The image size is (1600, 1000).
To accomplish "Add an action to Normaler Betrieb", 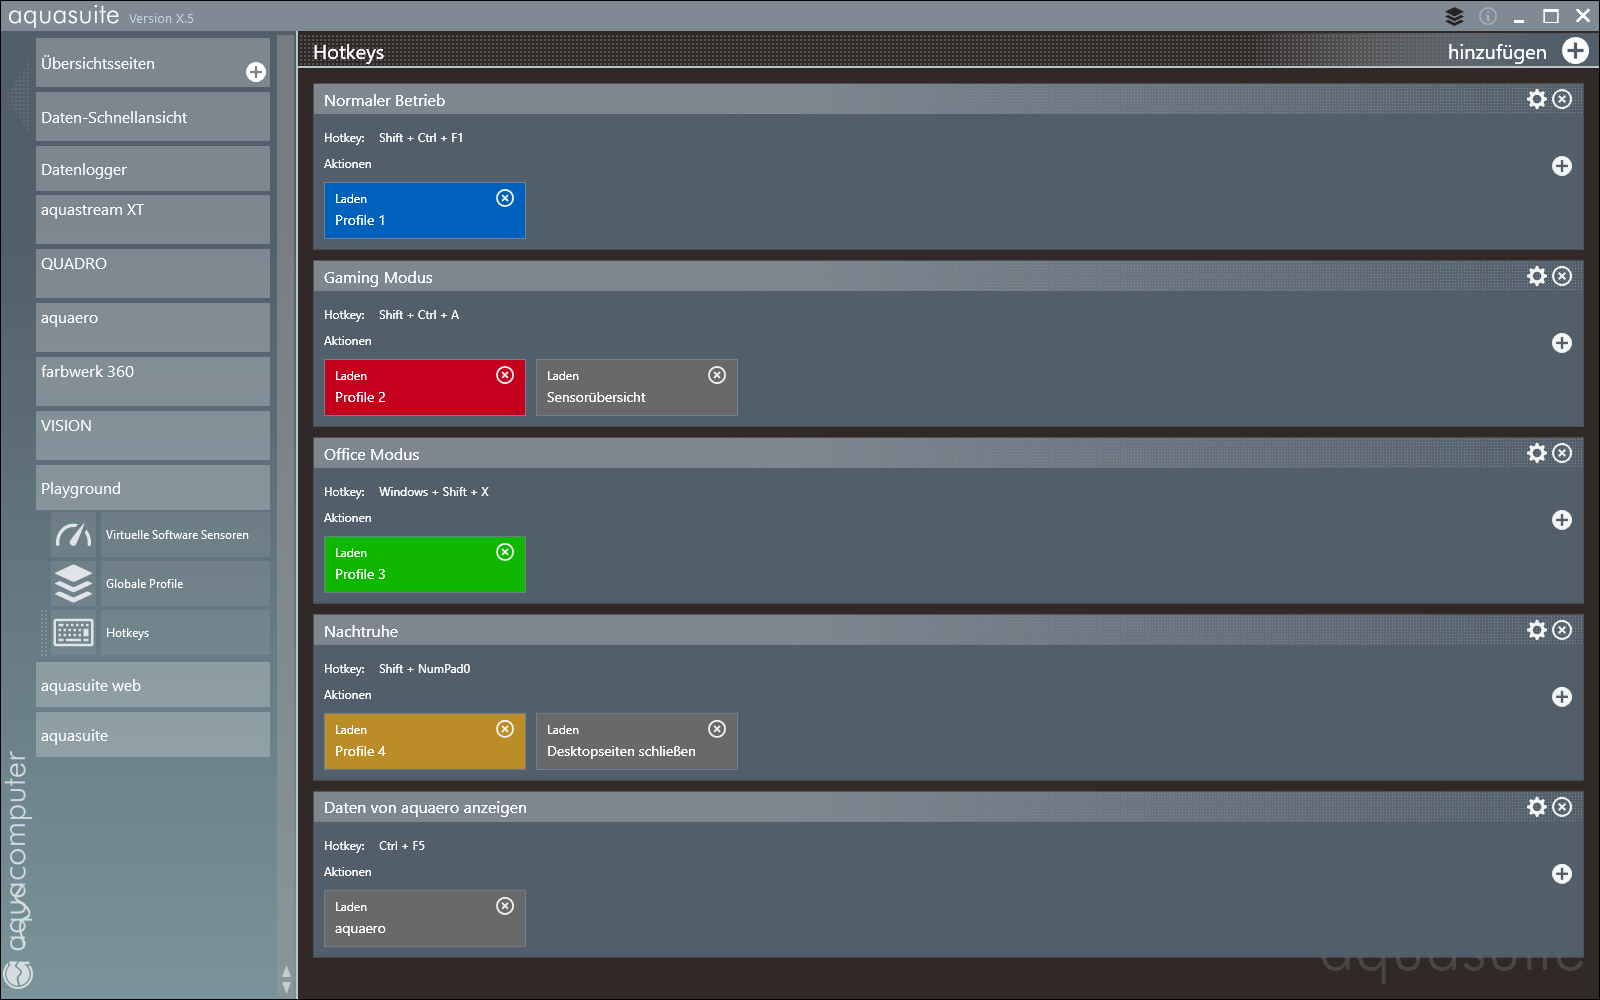I will [x=1562, y=166].
